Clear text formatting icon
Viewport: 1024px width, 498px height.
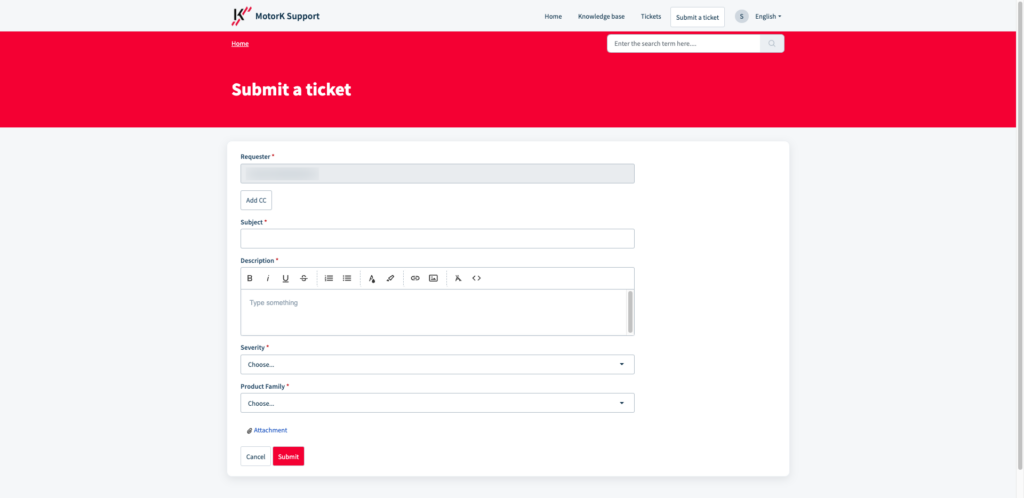[458, 278]
